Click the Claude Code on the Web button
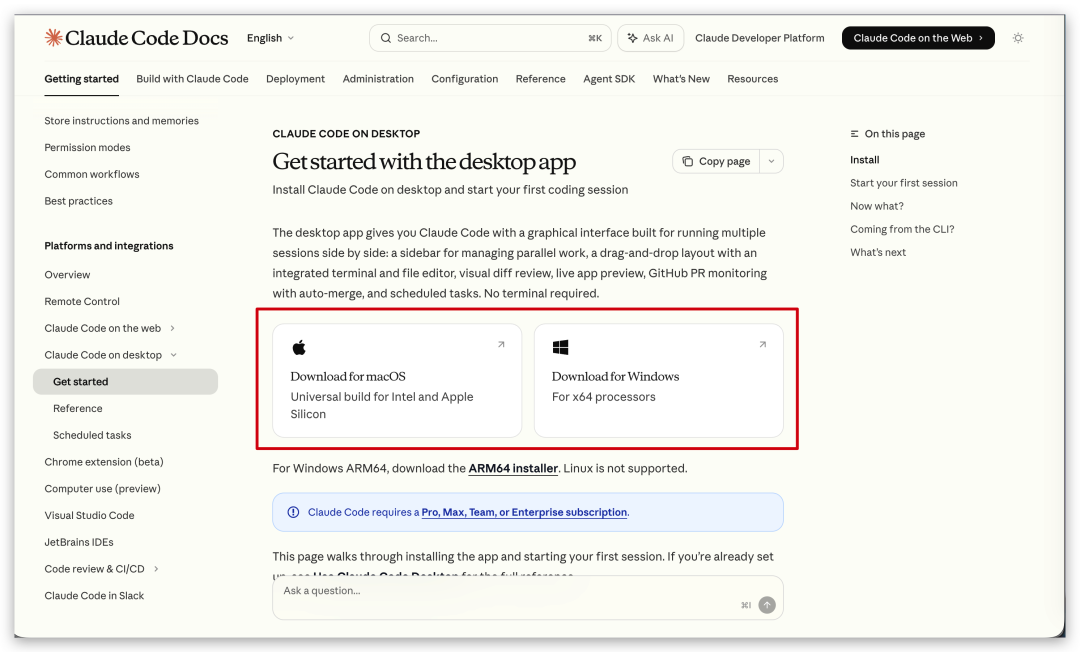The width and height of the screenshot is (1080, 652). point(917,38)
